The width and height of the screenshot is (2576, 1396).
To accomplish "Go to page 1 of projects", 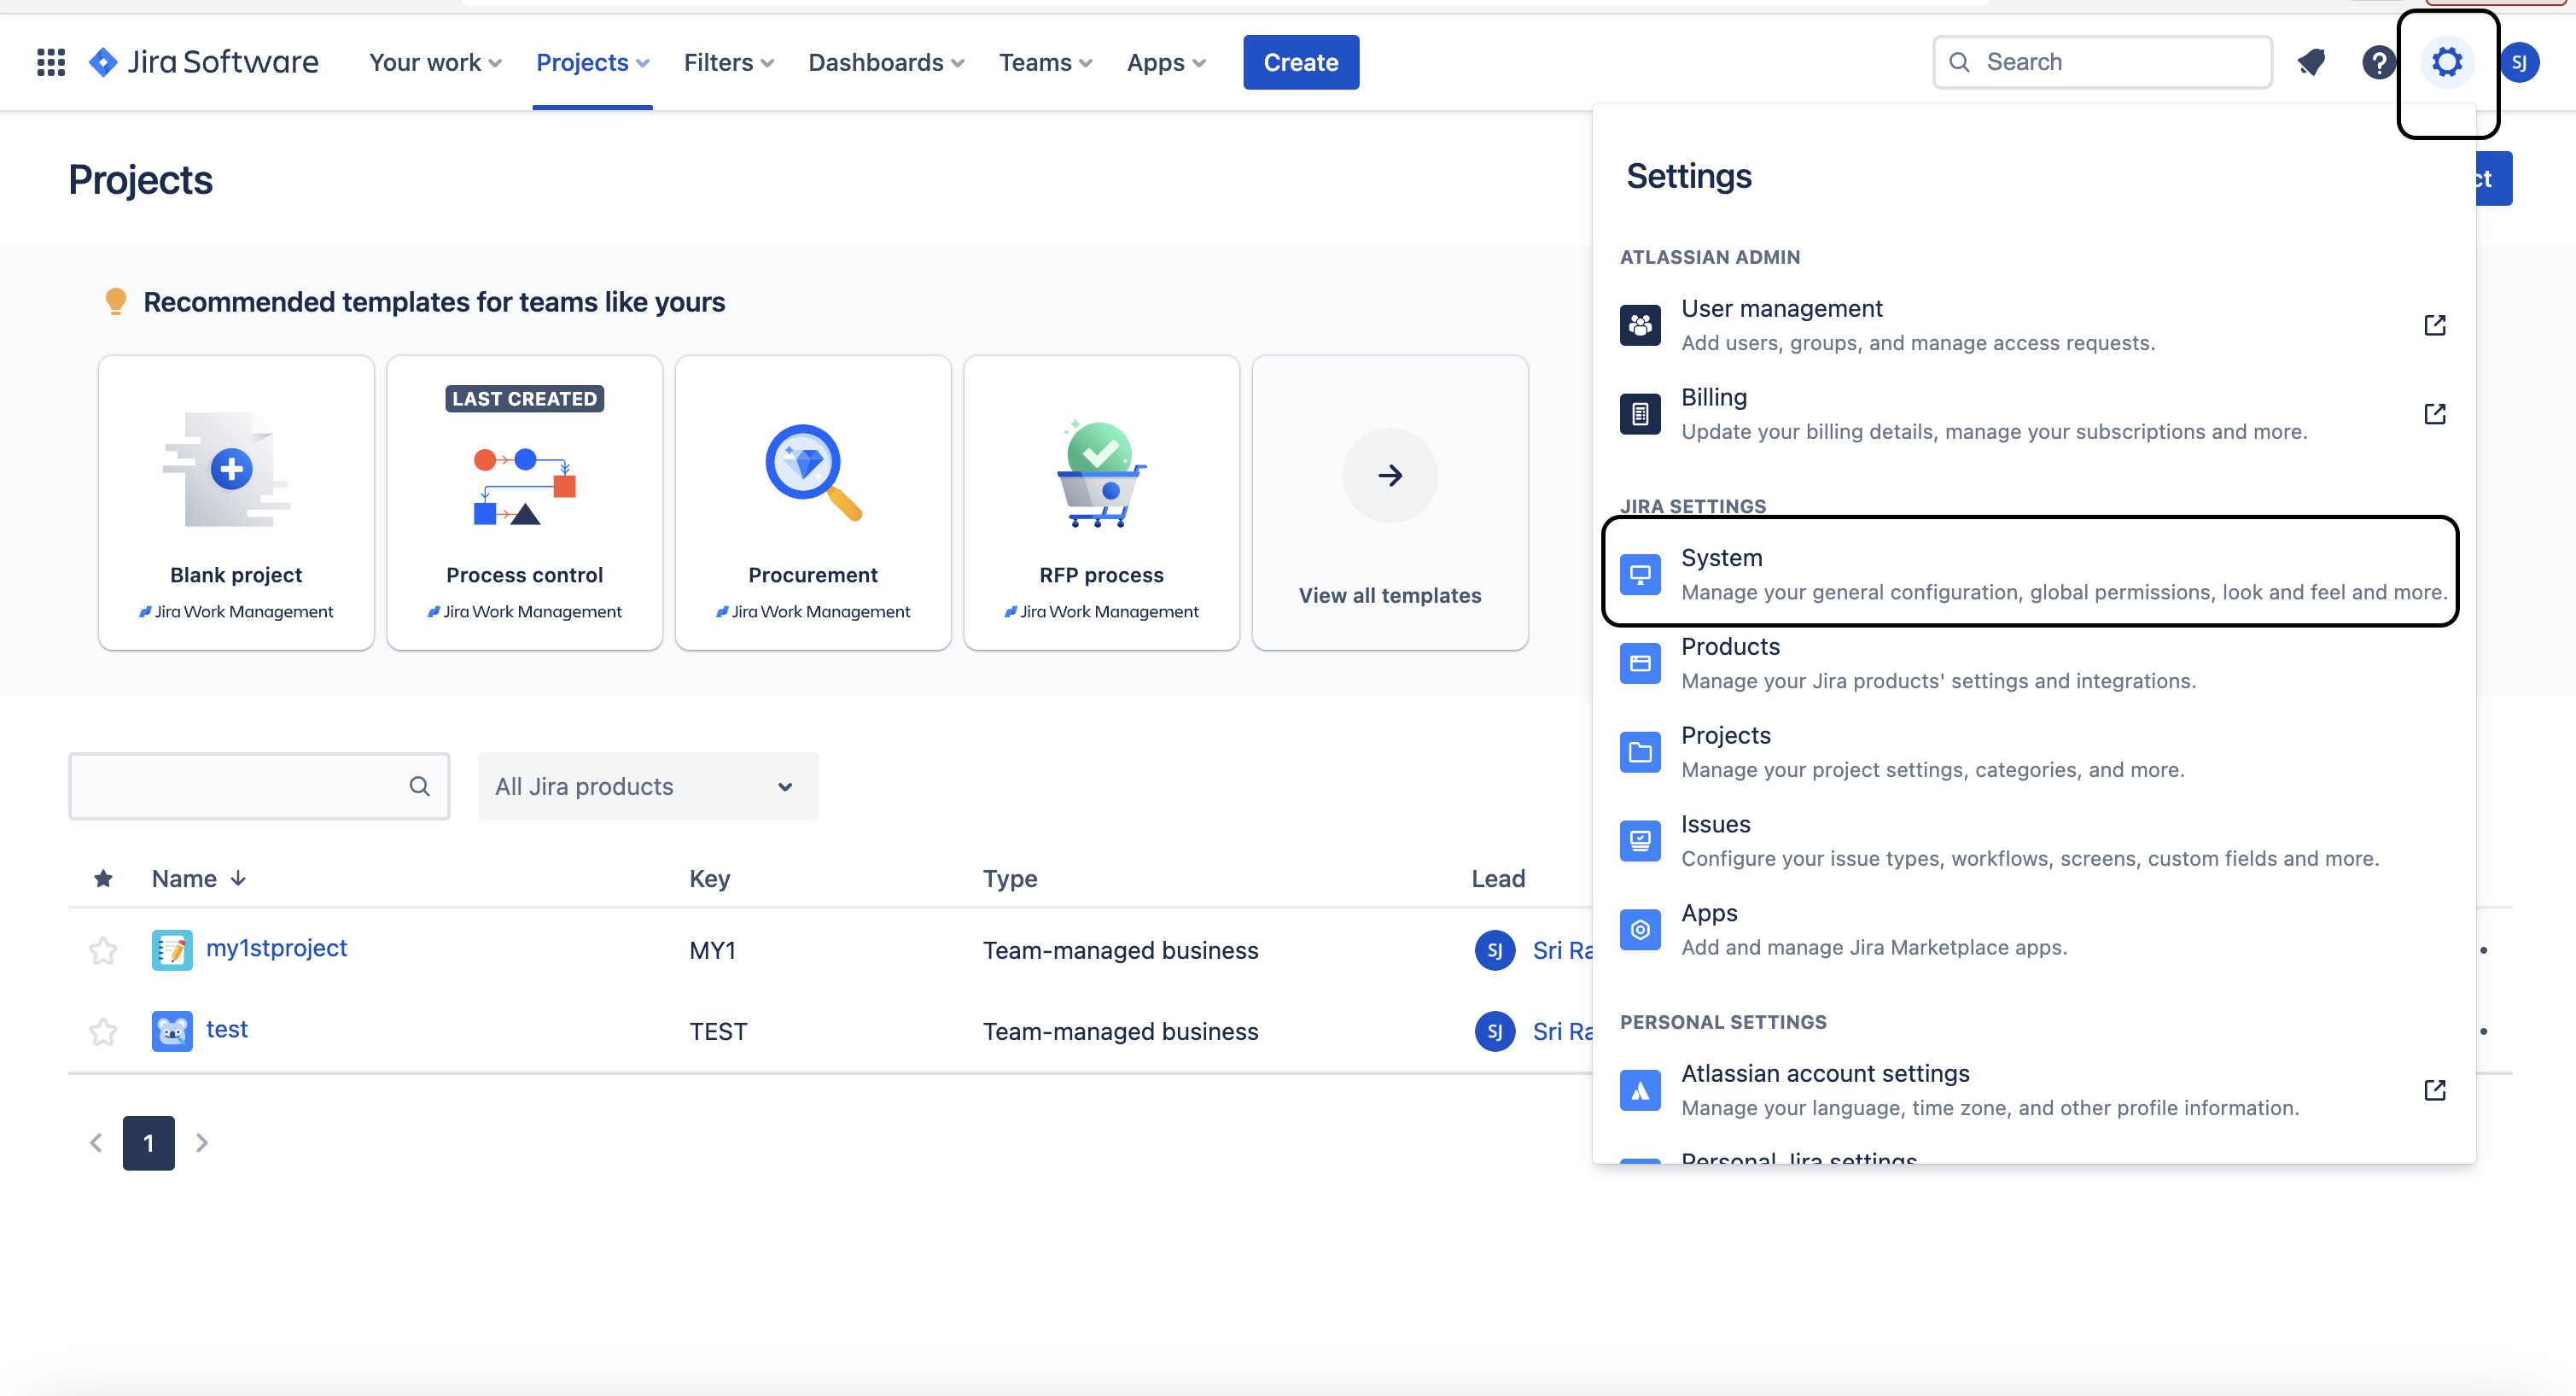I will tap(149, 1143).
